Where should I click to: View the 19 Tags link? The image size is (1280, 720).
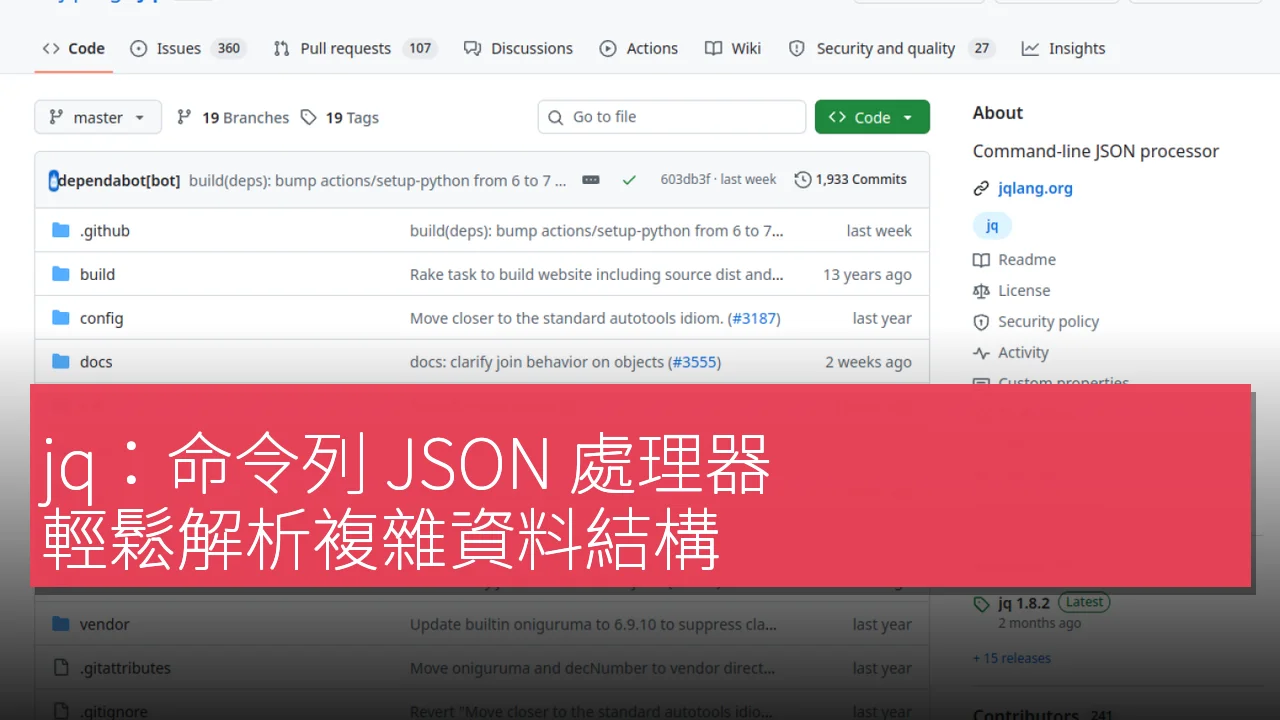click(340, 117)
